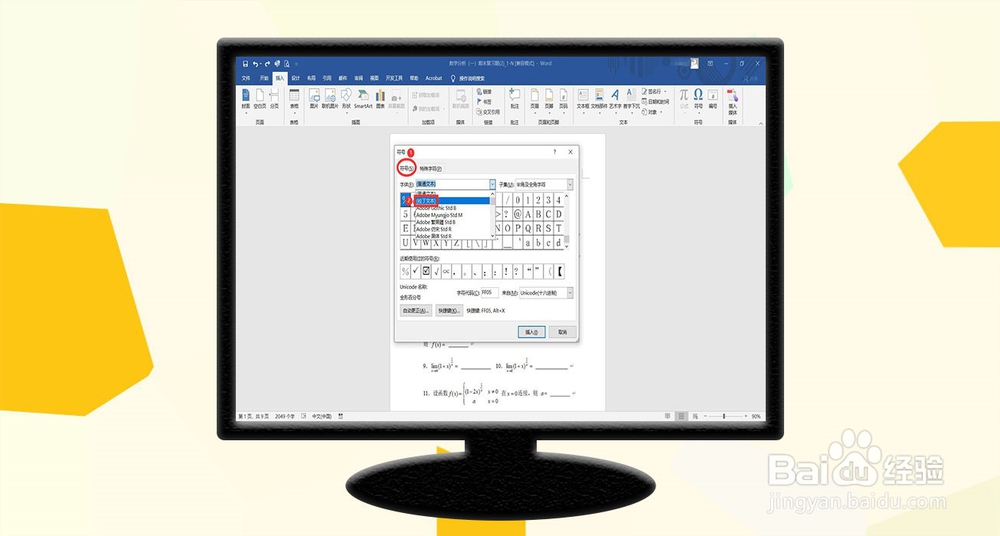Click the AutoCorrect (自动更正) button
The height and width of the screenshot is (536, 1000).
pos(416,311)
